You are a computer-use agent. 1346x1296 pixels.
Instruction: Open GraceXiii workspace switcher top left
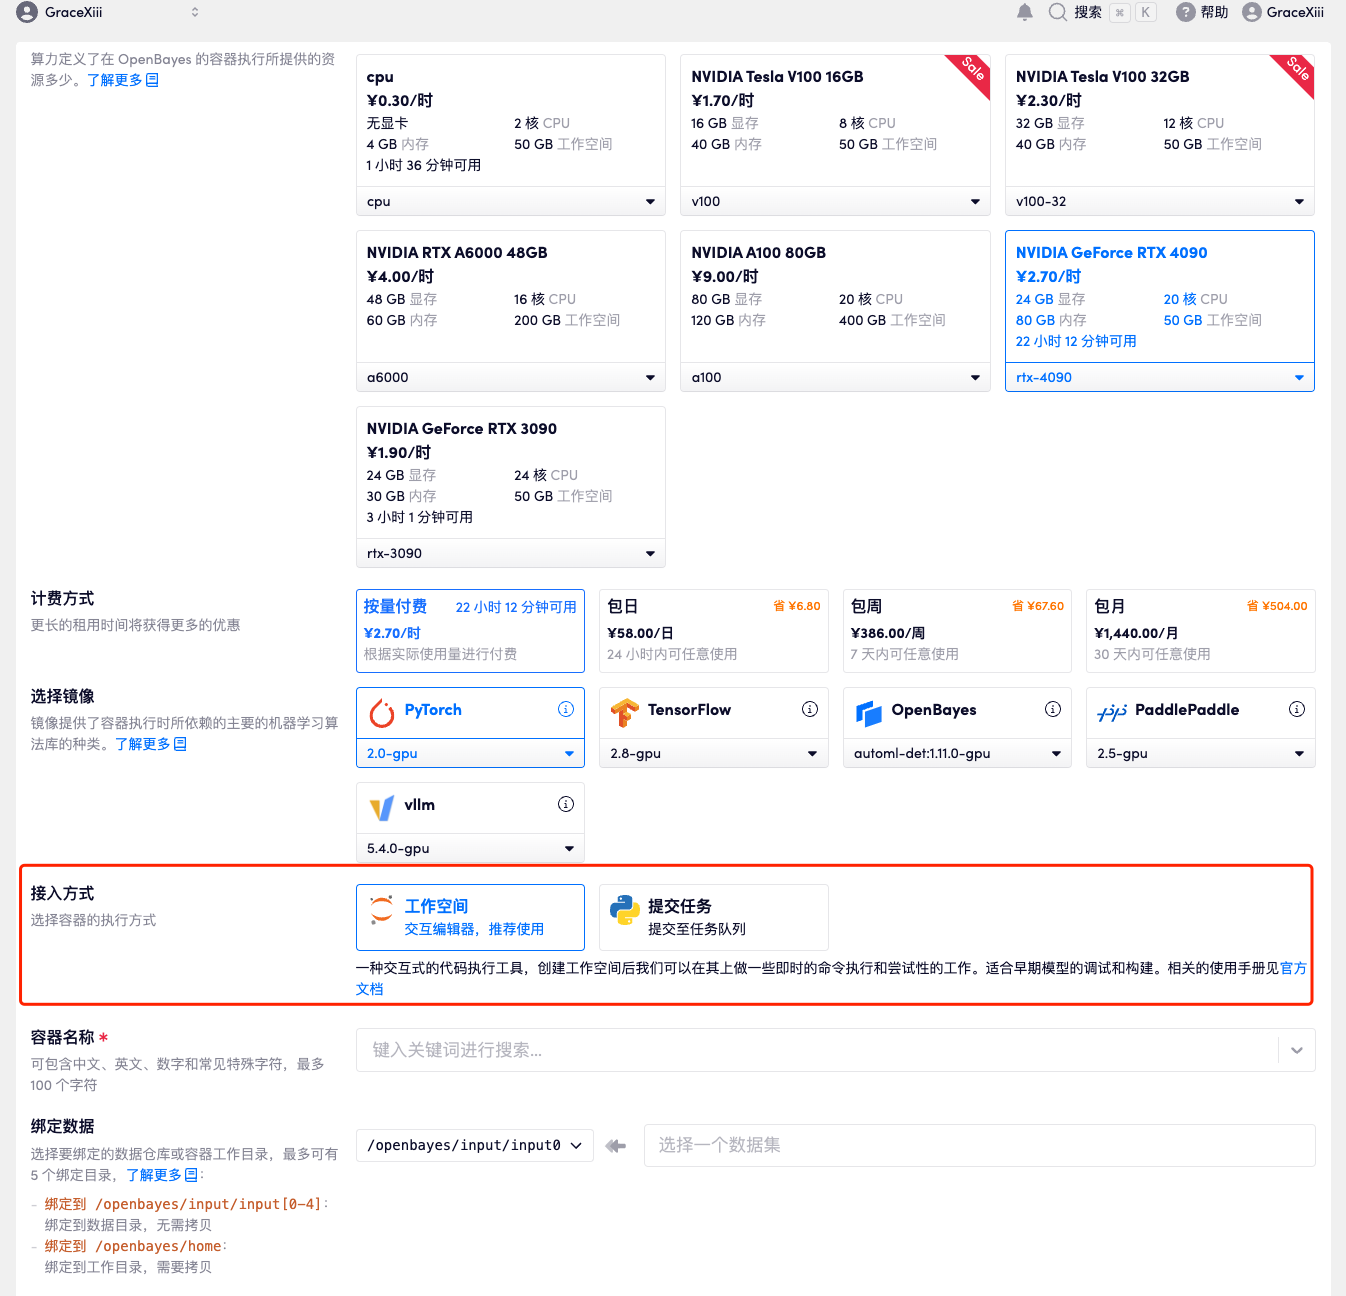108,12
